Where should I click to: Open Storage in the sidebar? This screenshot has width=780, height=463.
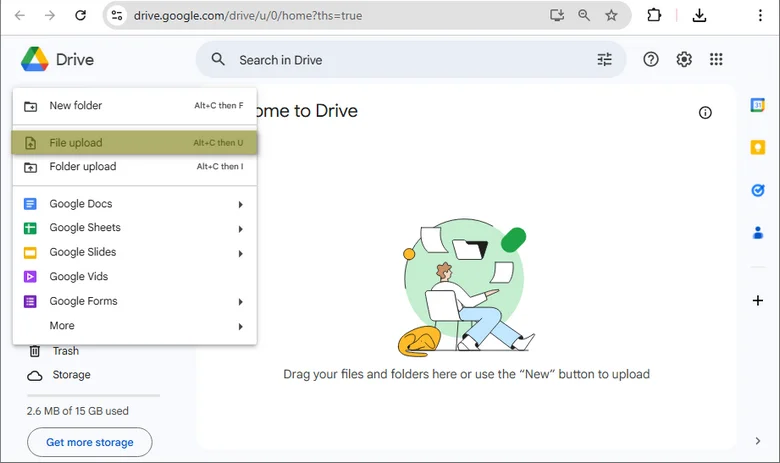72,375
